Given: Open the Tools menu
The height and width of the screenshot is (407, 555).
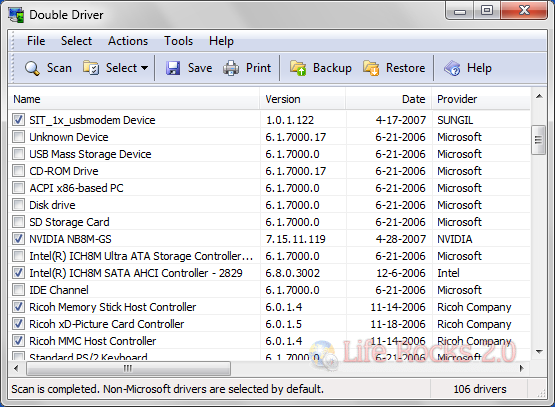Looking at the screenshot, I should click(x=178, y=41).
